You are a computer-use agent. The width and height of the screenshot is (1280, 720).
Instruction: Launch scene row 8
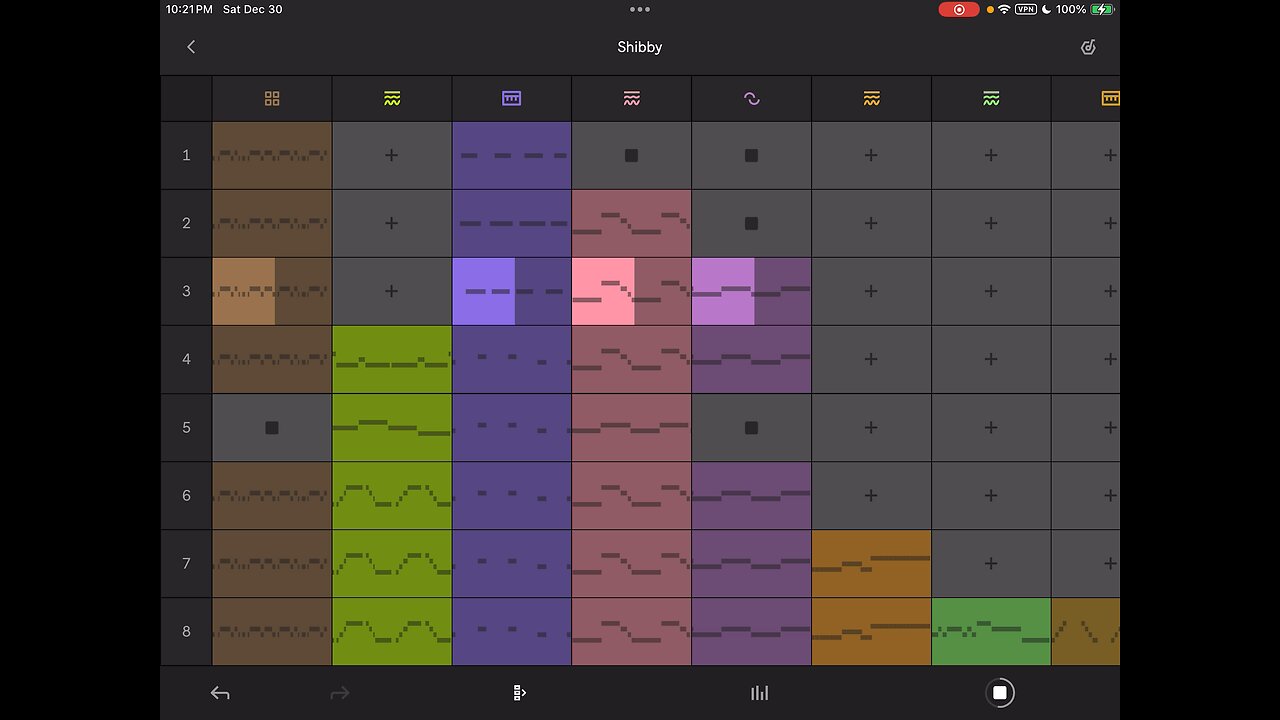point(186,631)
